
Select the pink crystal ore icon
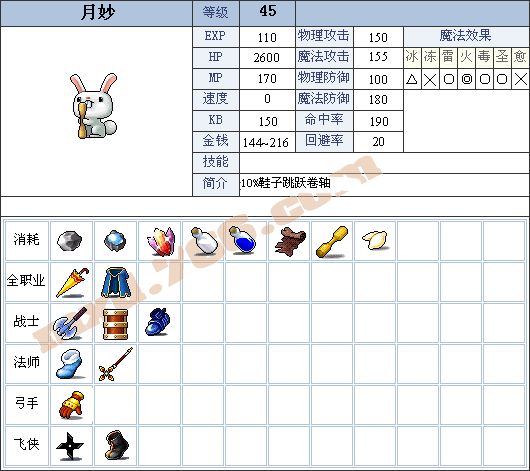pos(161,241)
